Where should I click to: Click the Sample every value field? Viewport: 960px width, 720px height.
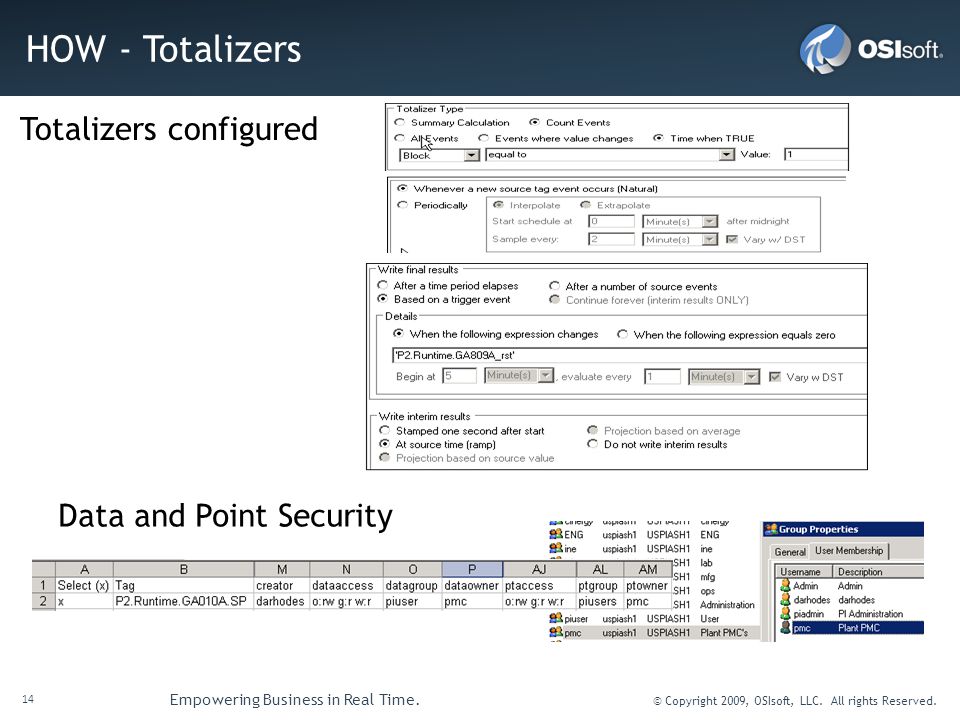[x=611, y=239]
